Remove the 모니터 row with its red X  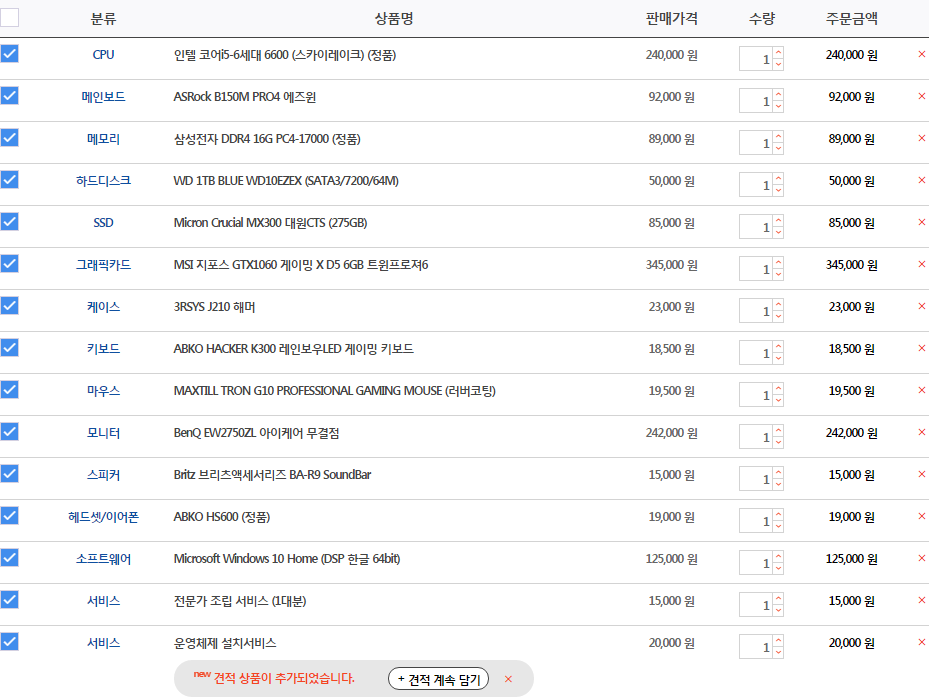[921, 433]
